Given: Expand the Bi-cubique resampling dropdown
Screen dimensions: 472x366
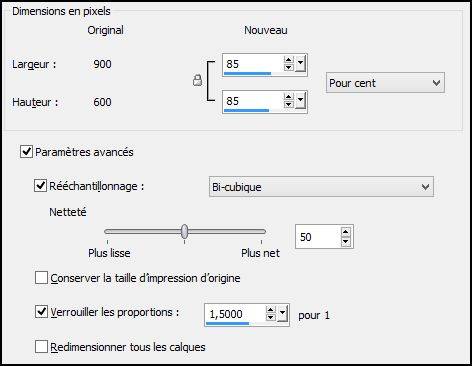Looking at the screenshot, I should point(321,187).
